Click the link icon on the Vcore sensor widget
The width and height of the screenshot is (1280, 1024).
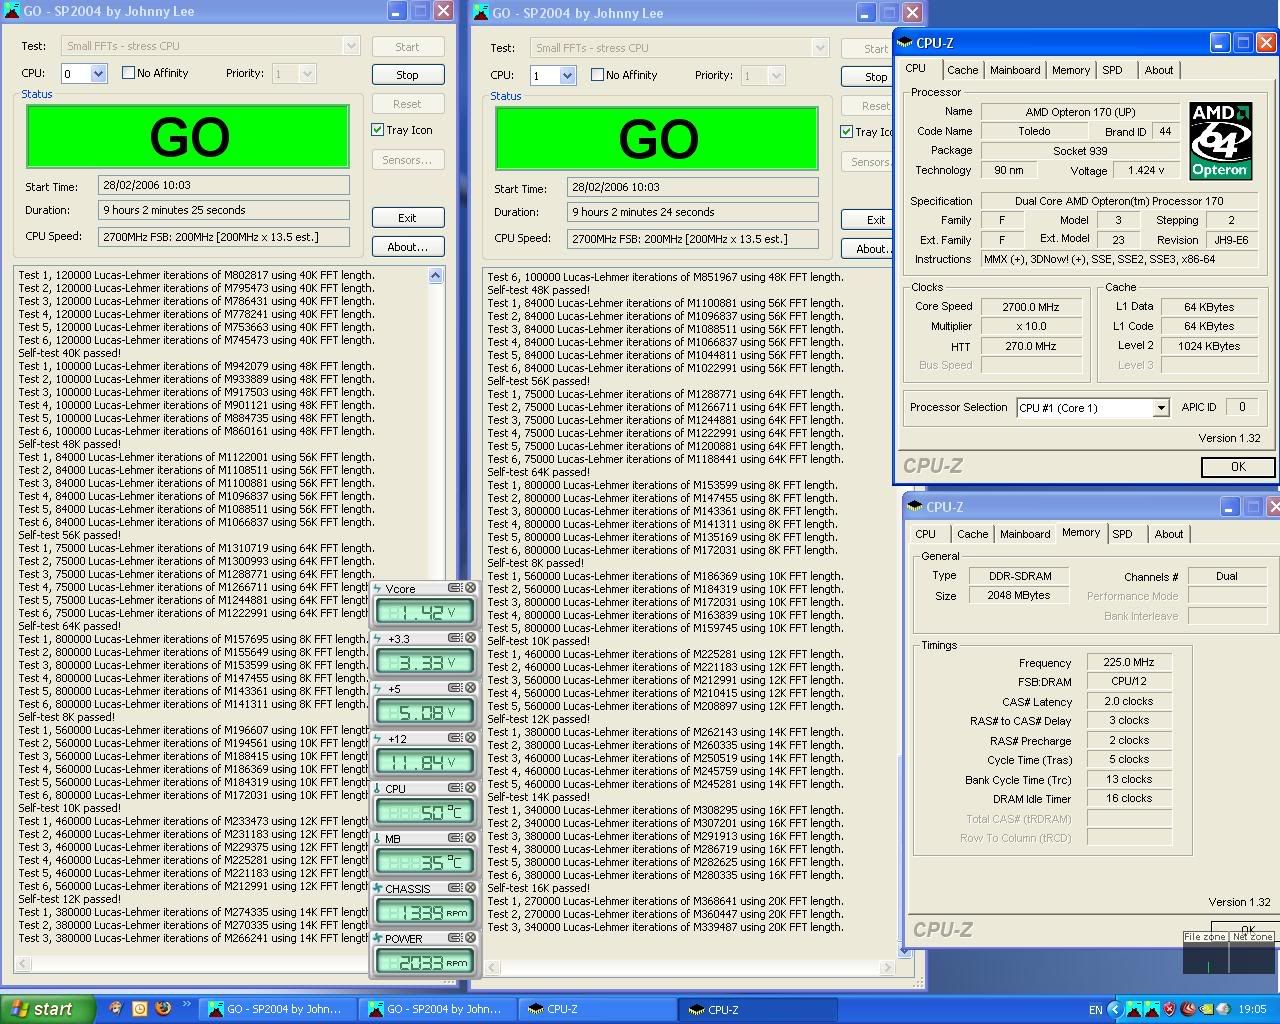455,588
